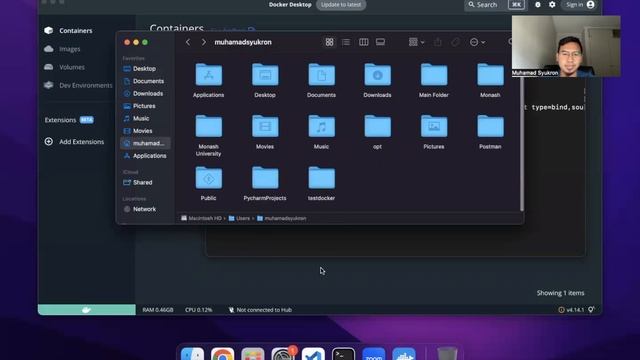Open the Music folder in Finder grid

point(321,126)
